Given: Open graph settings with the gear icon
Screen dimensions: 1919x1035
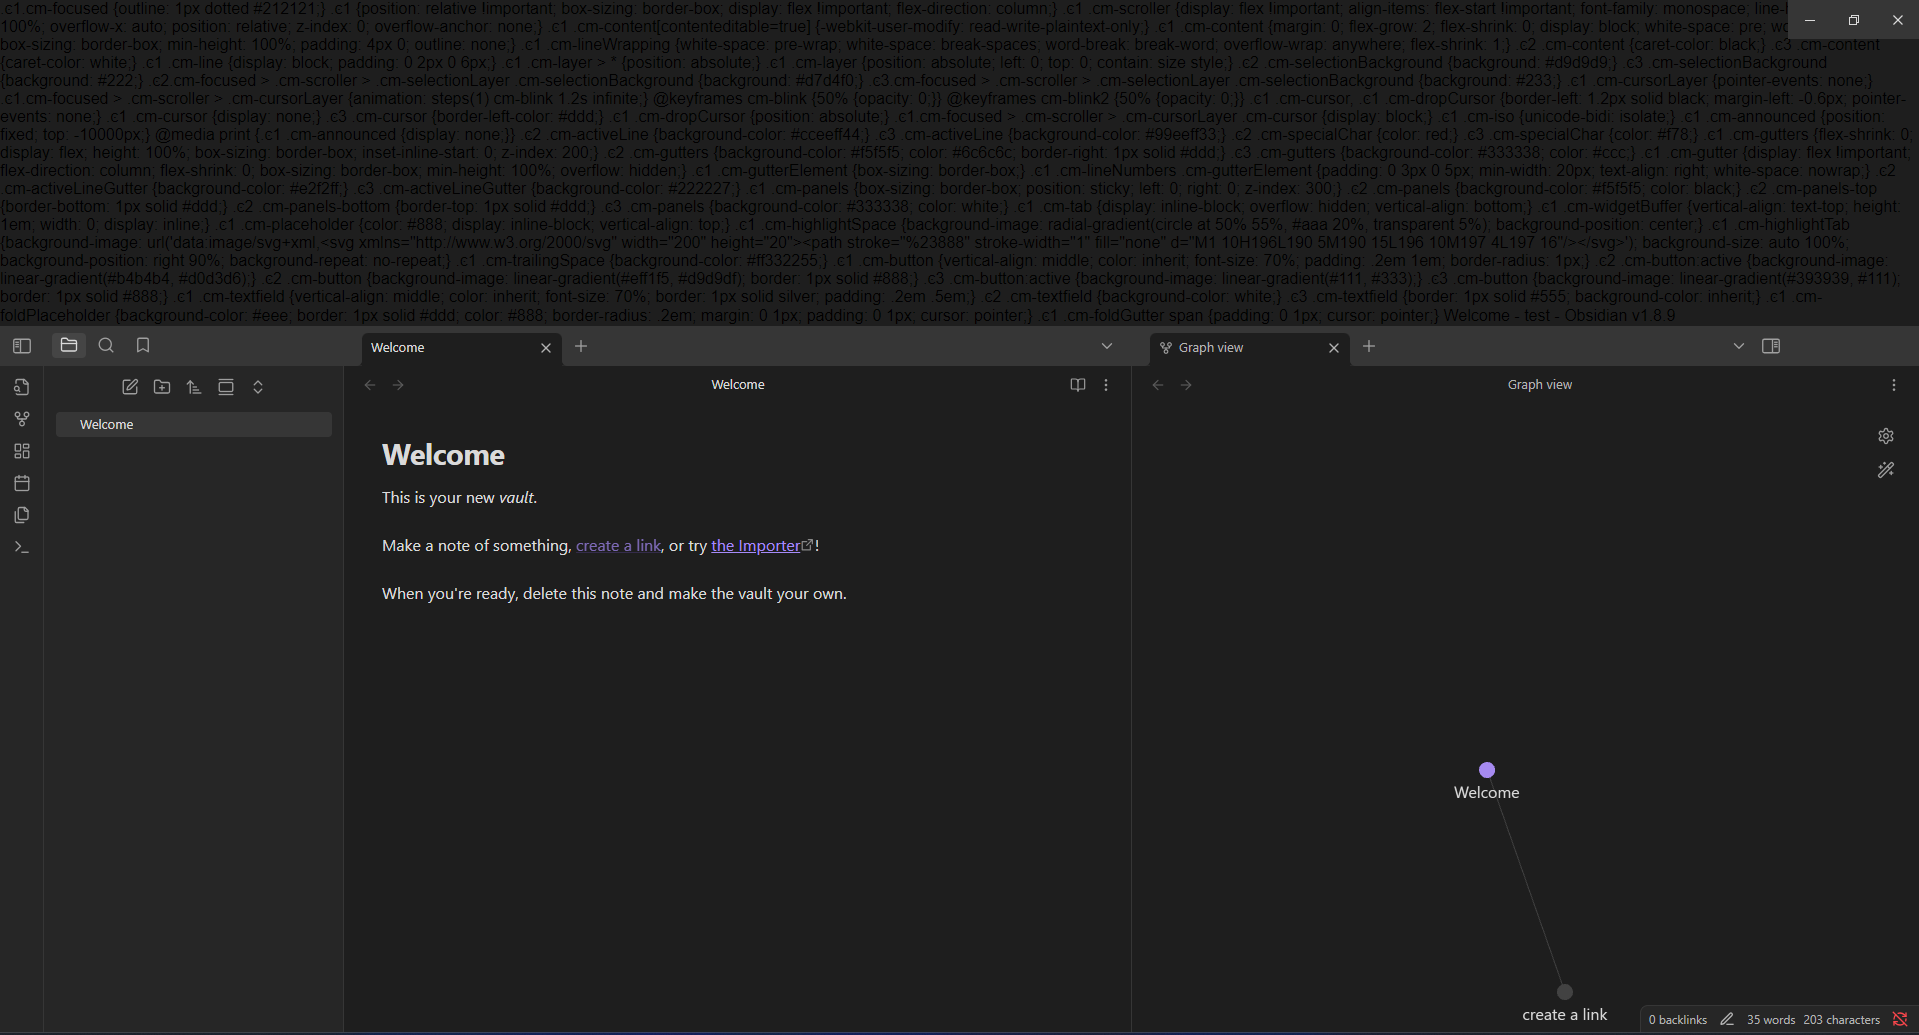Looking at the screenshot, I should (x=1886, y=436).
